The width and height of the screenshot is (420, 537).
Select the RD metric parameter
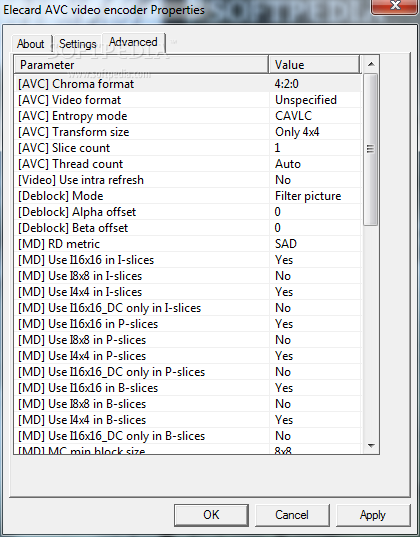click(x=188, y=244)
